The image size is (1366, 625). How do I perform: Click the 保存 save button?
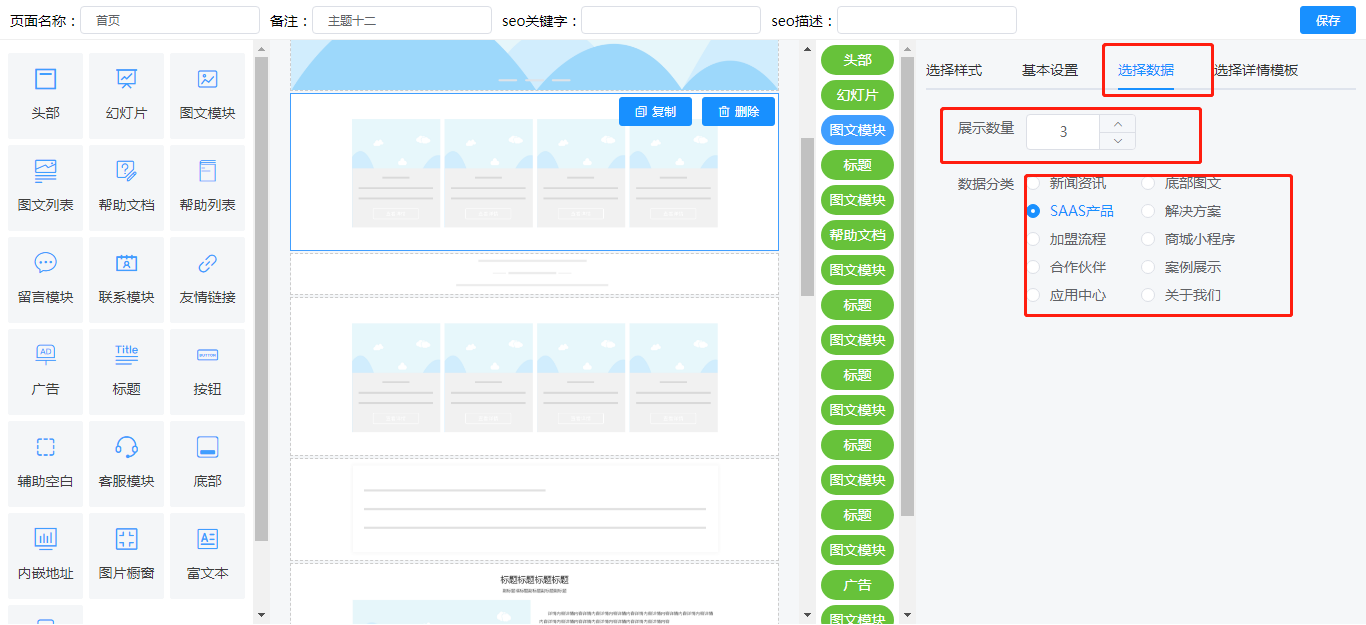point(1327,20)
